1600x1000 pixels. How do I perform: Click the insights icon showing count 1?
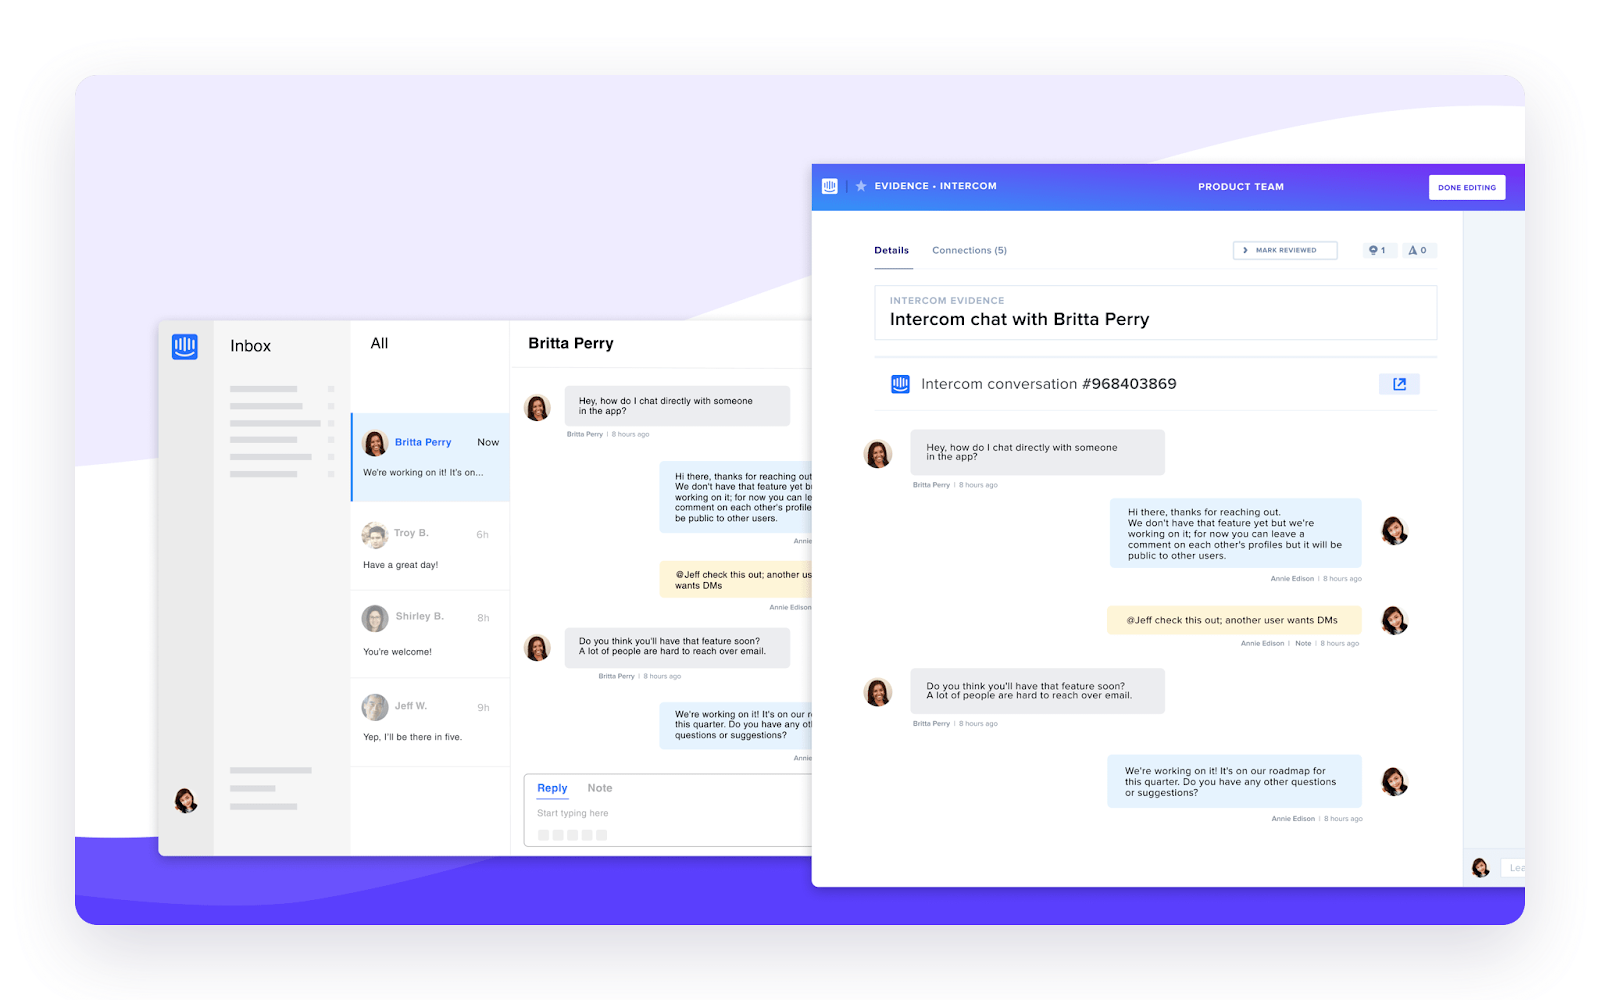click(1377, 250)
